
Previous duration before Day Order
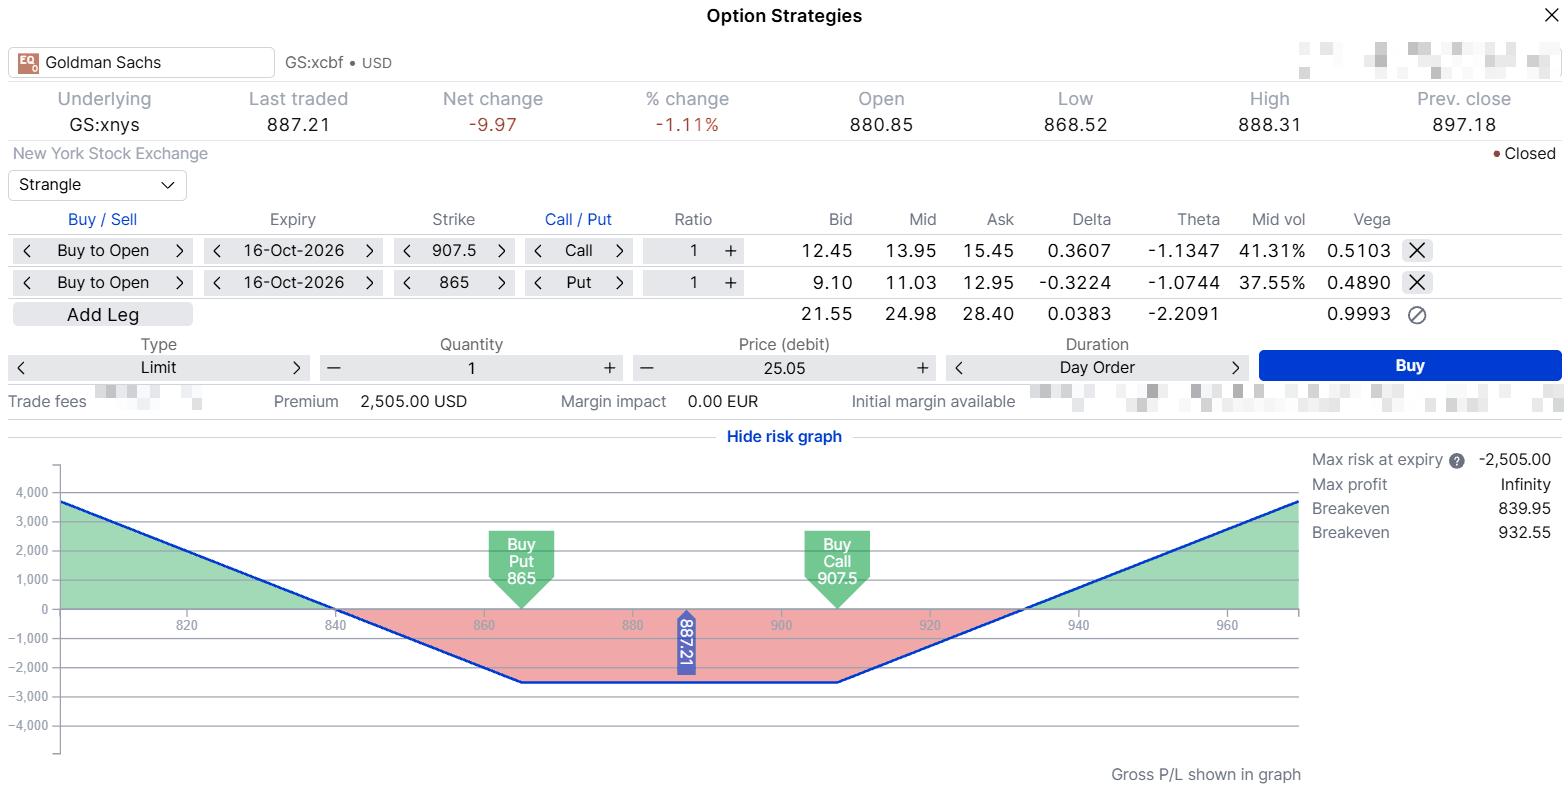(959, 368)
